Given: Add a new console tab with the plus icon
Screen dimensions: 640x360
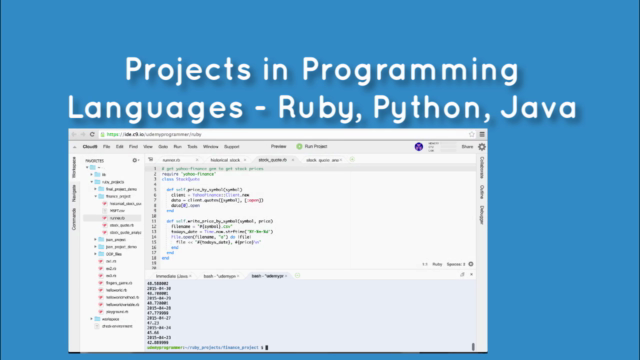Looking at the screenshot, I should coord(298,276).
